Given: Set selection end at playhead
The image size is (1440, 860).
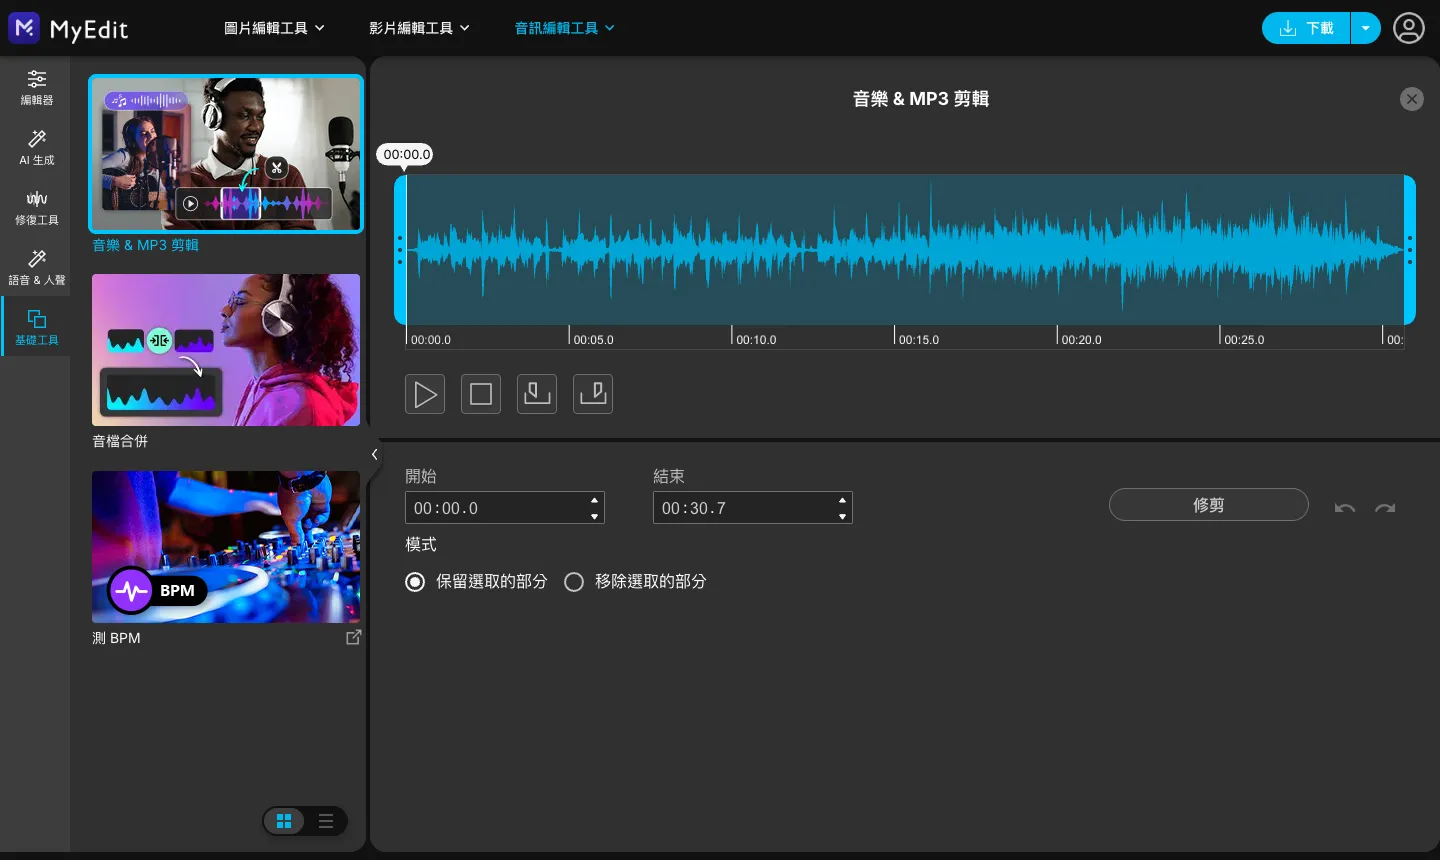Looking at the screenshot, I should [x=593, y=394].
